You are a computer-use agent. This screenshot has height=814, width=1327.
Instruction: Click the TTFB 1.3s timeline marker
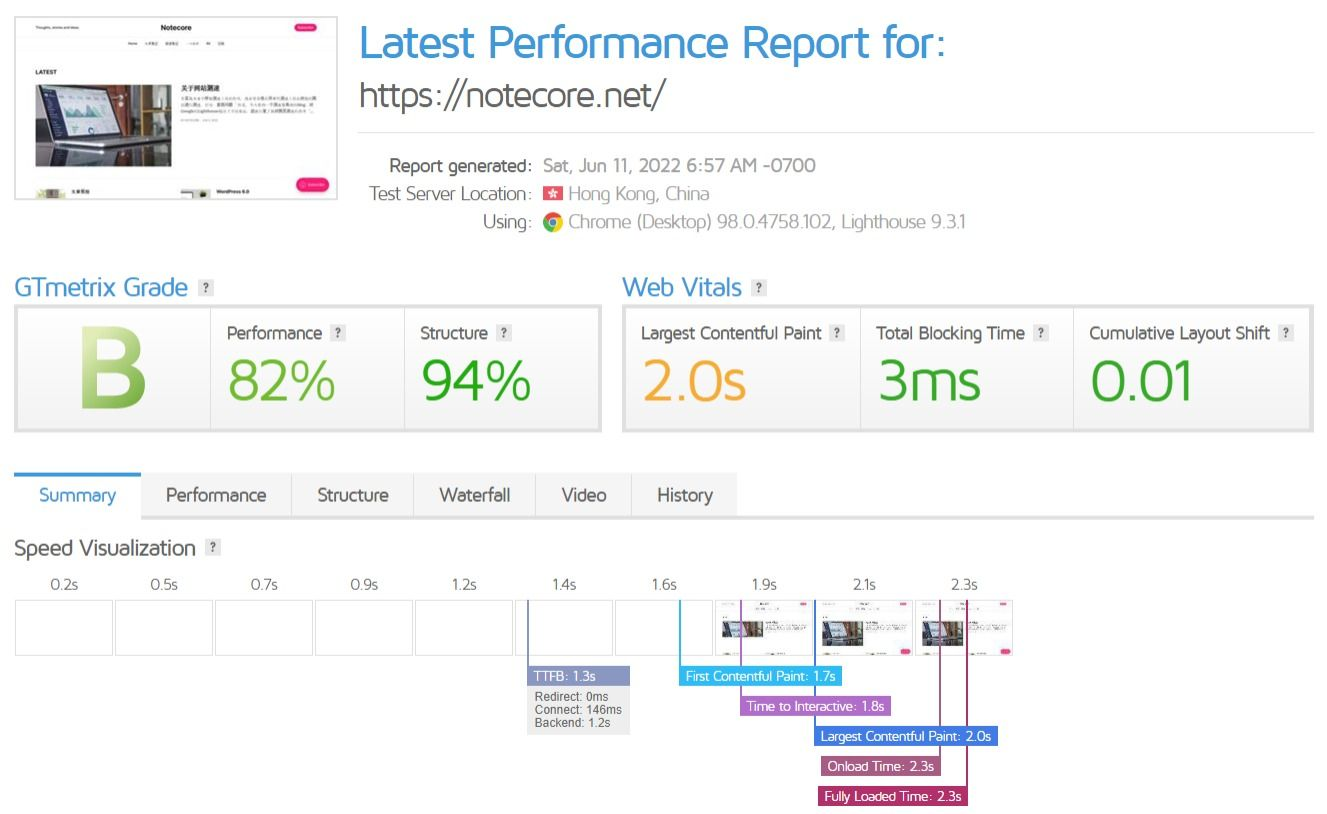578,676
